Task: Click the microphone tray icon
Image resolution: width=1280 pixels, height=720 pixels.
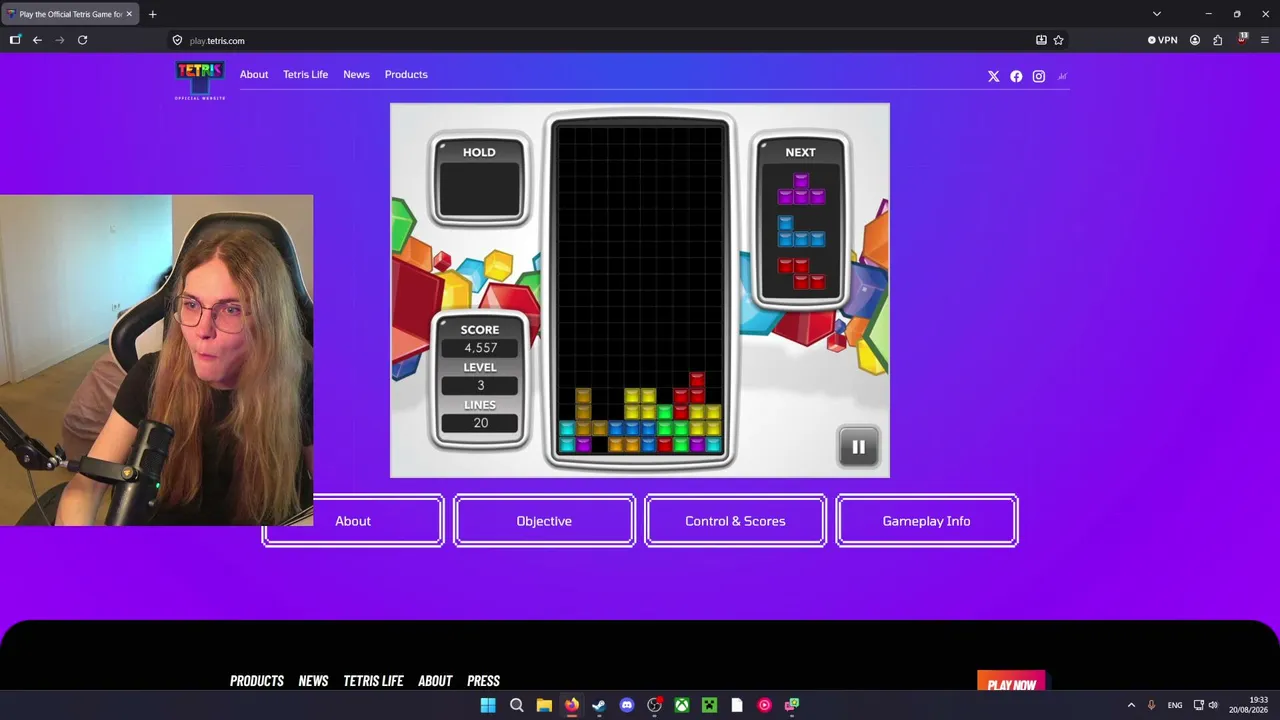Action: [1151, 705]
